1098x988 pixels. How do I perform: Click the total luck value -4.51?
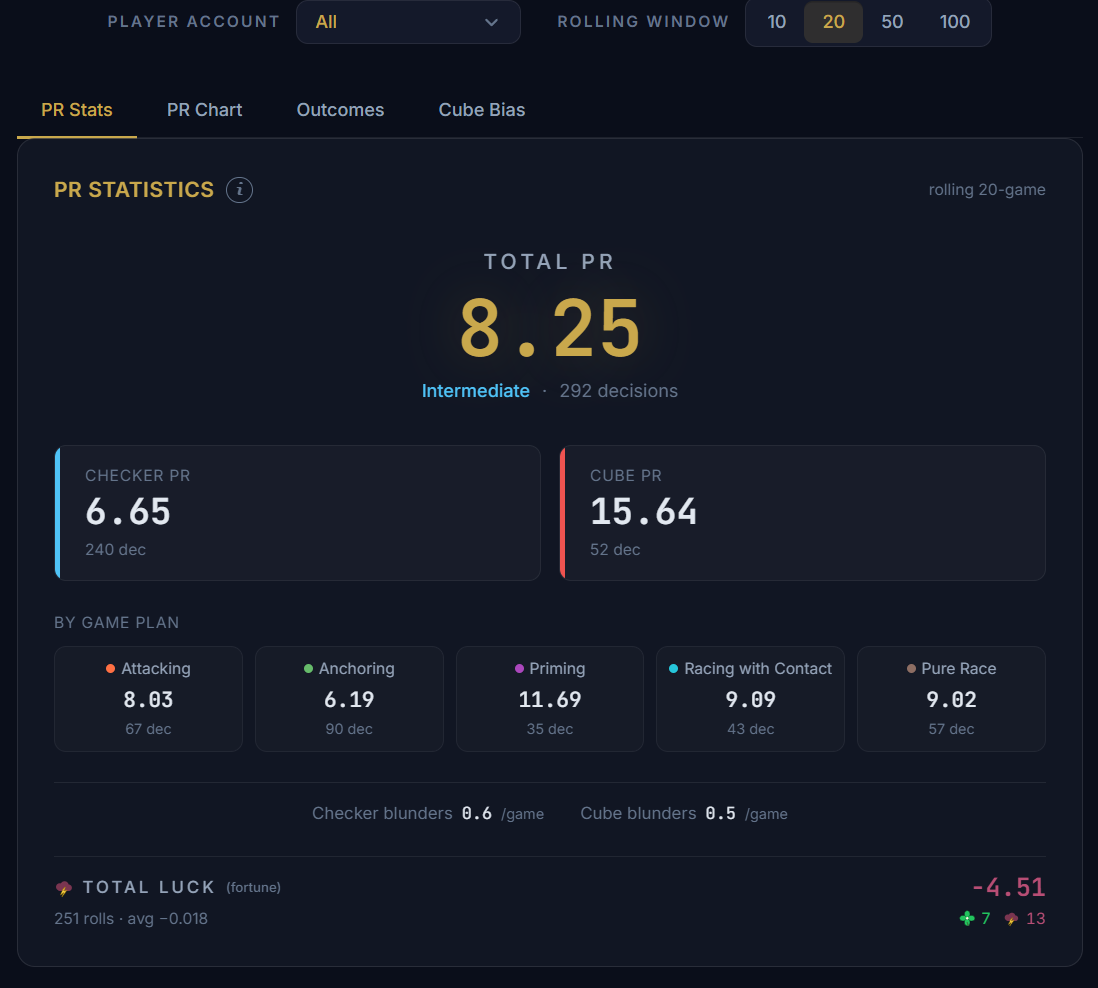1008,887
